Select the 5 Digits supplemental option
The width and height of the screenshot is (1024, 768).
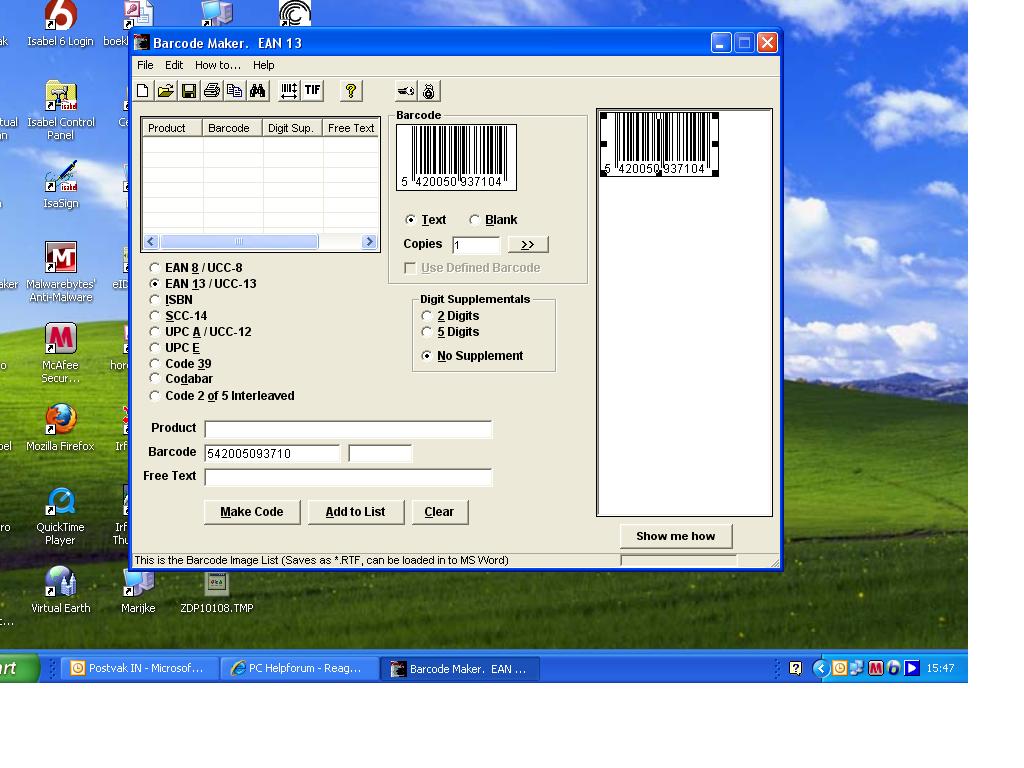[427, 332]
